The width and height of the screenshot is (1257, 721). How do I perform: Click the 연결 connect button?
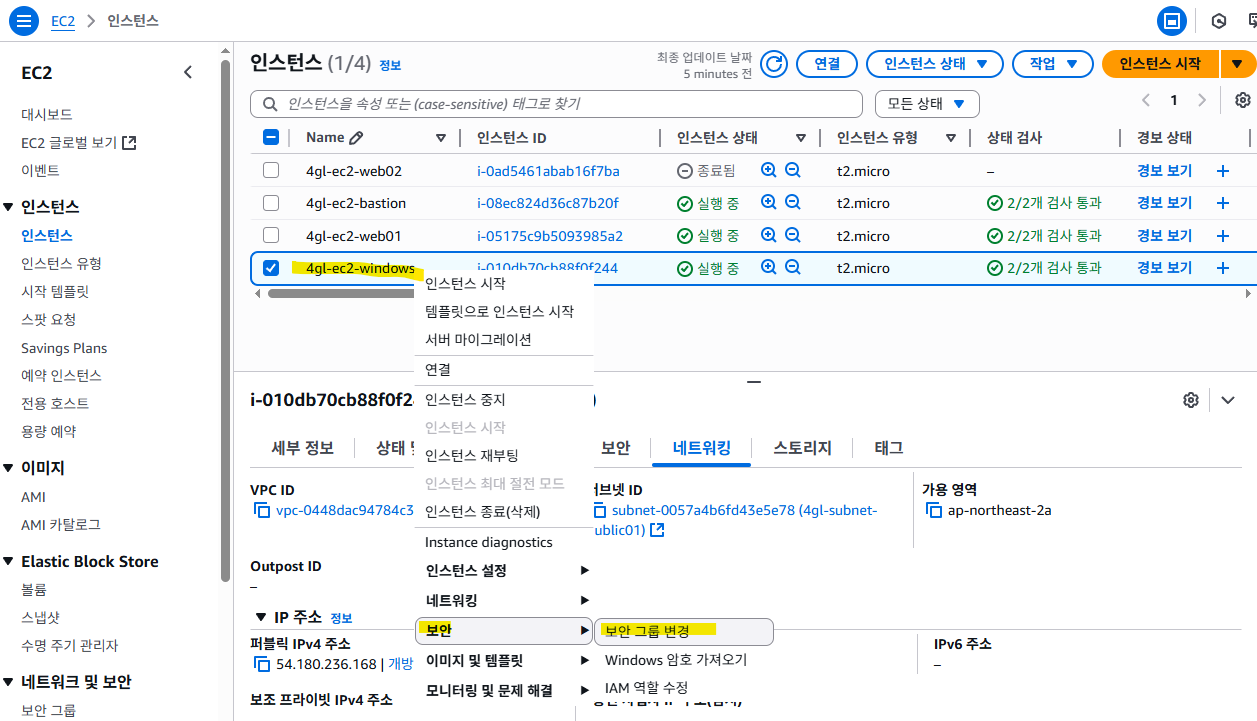point(827,64)
